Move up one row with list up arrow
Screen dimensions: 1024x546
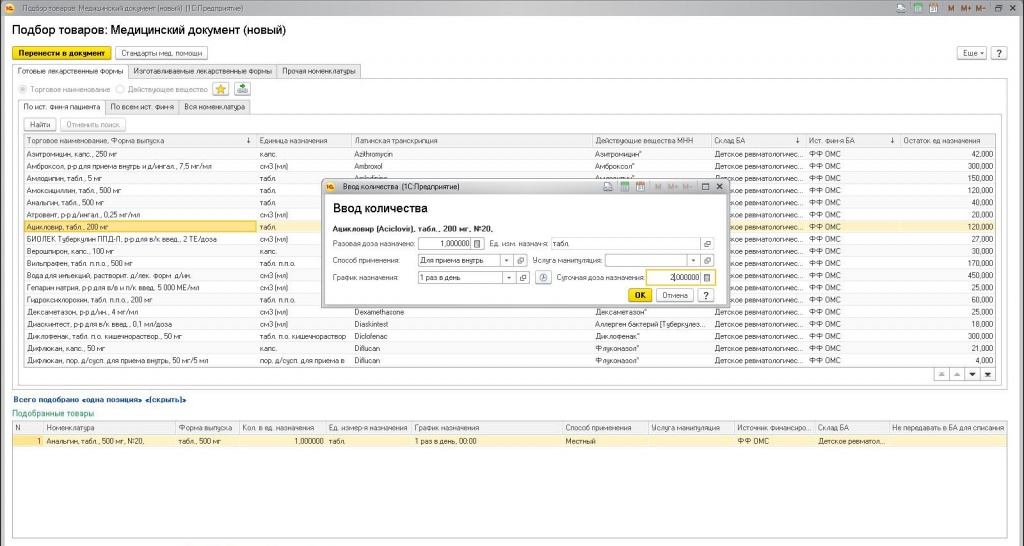tap(957, 375)
